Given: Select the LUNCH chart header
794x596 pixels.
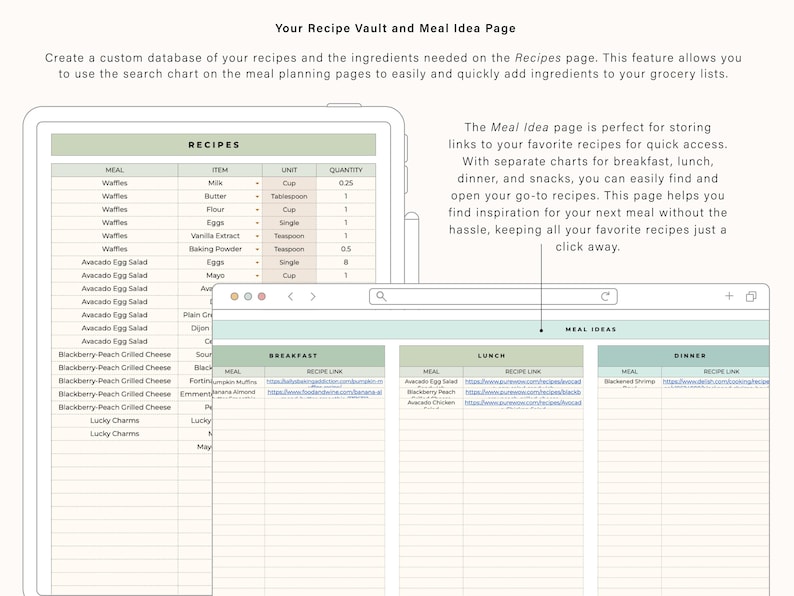Looking at the screenshot, I should tap(491, 356).
